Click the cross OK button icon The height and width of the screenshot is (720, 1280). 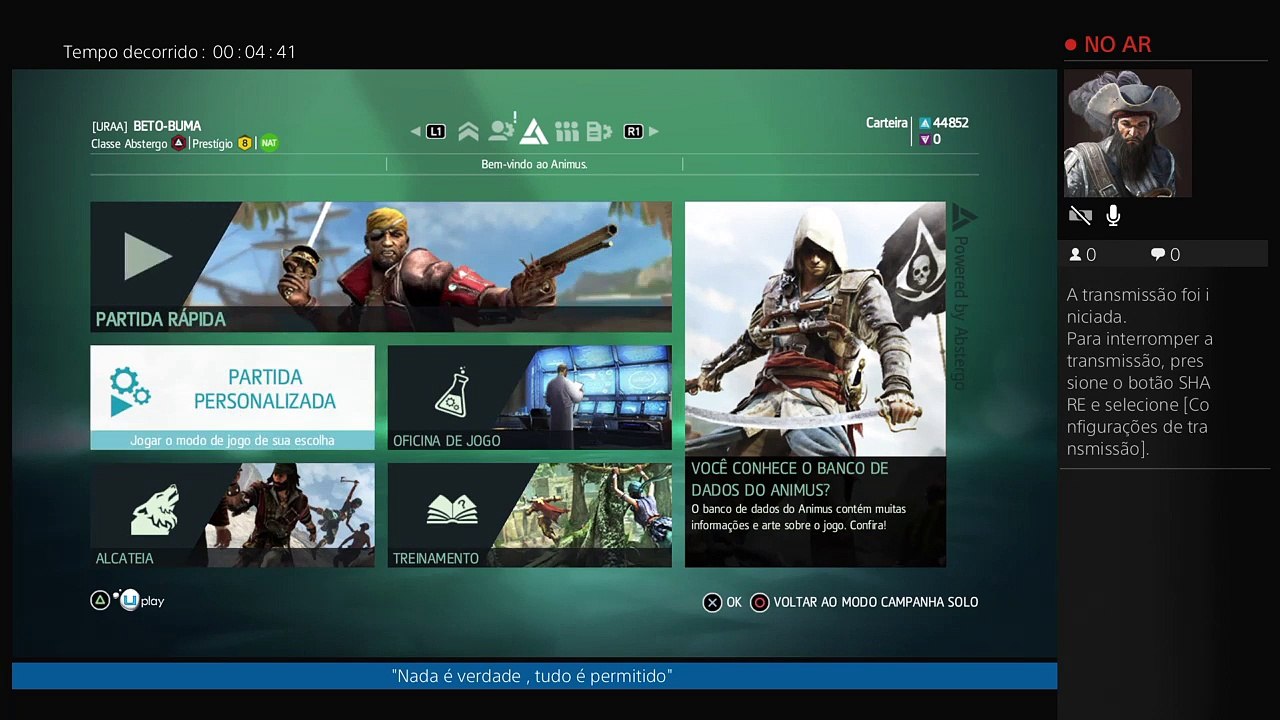click(712, 602)
